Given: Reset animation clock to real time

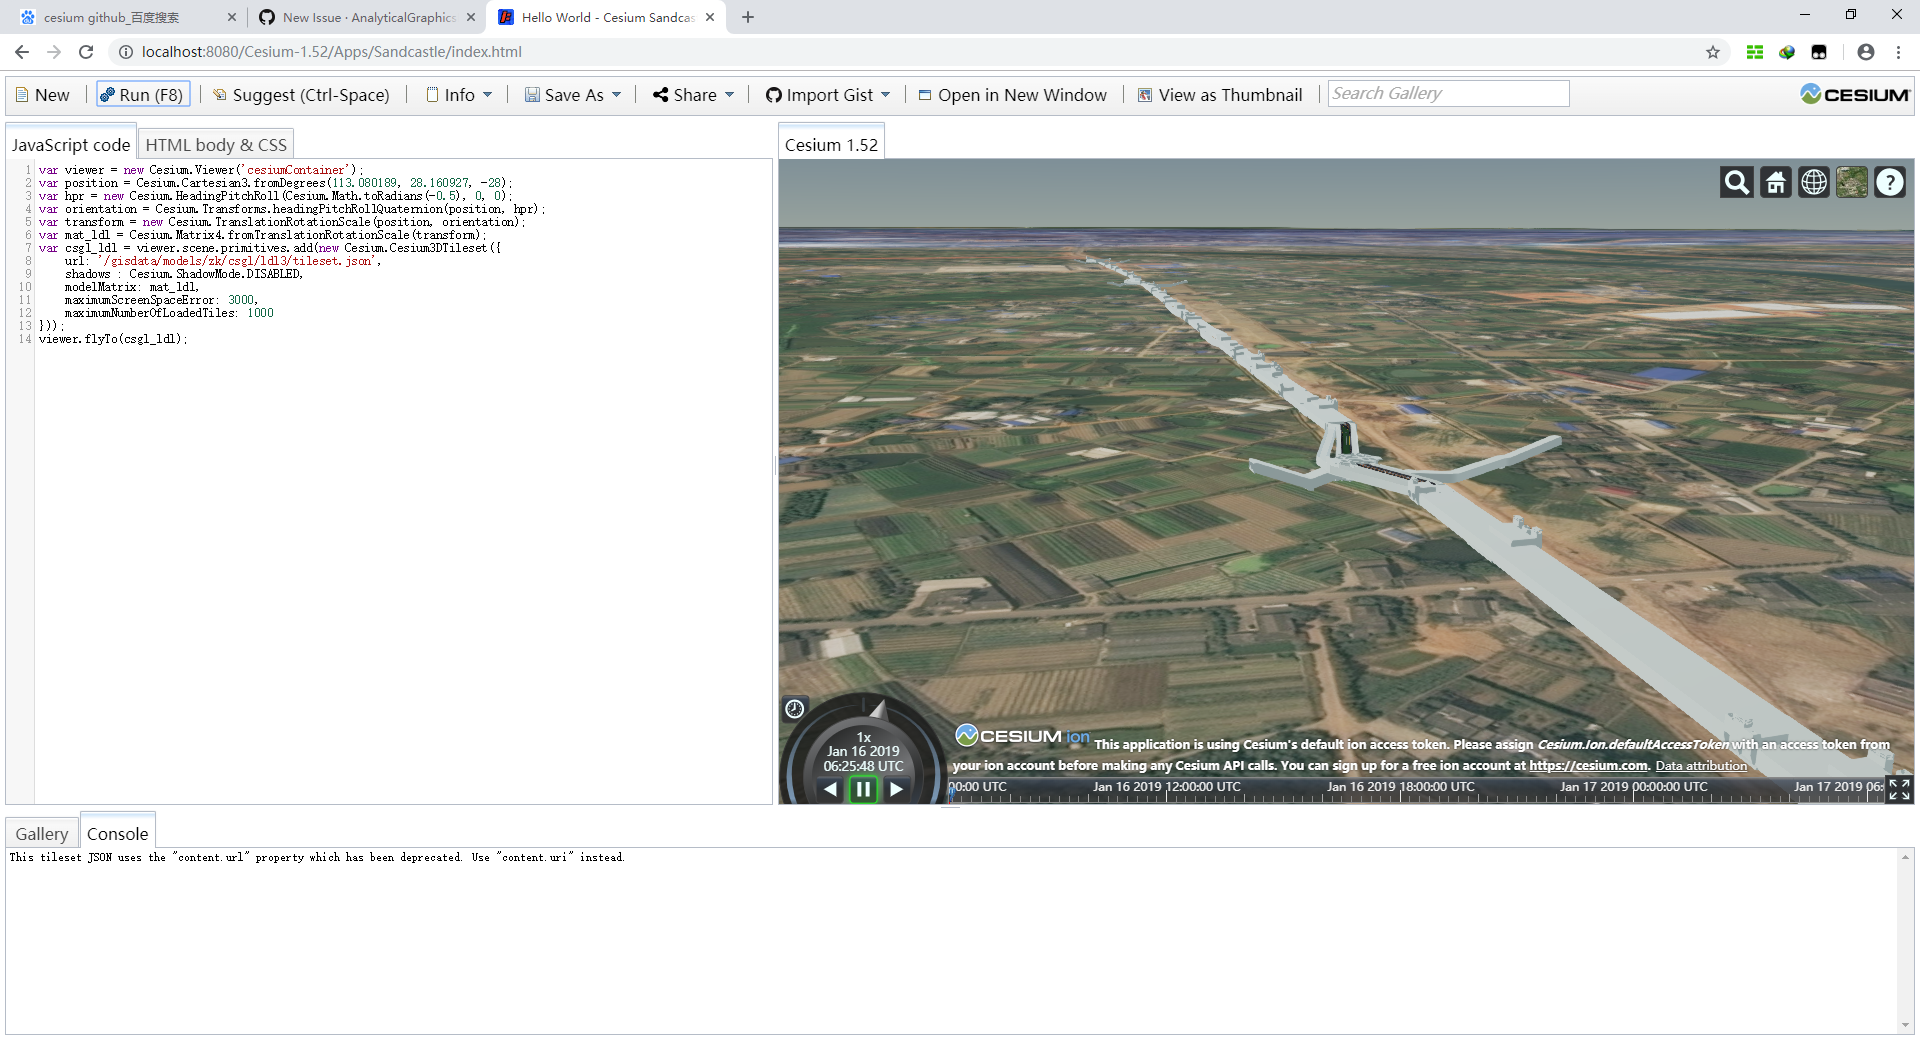Looking at the screenshot, I should pyautogui.click(x=795, y=709).
